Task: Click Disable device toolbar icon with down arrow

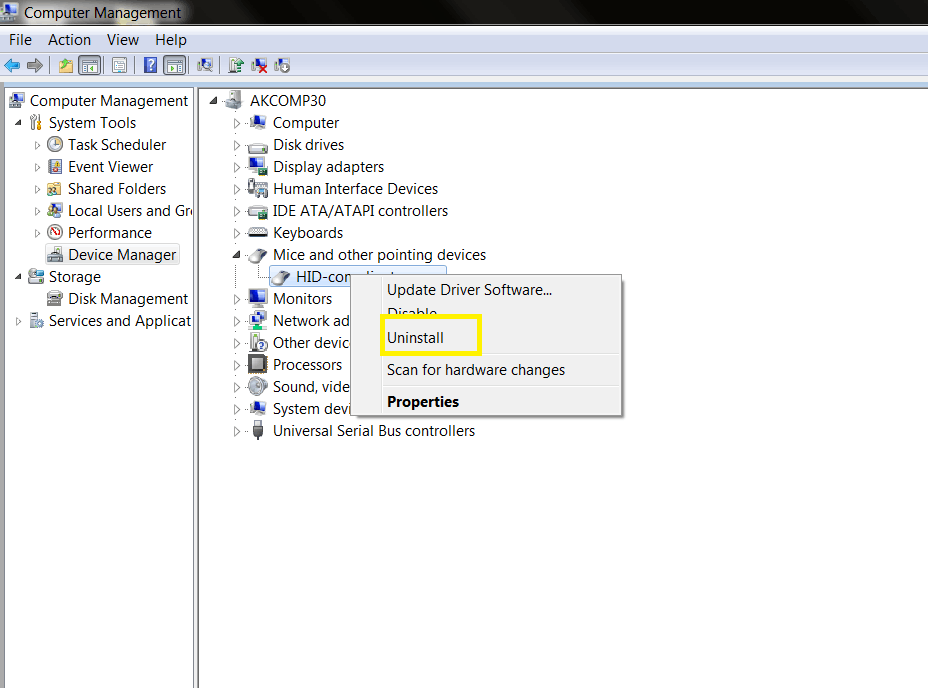Action: coord(282,65)
